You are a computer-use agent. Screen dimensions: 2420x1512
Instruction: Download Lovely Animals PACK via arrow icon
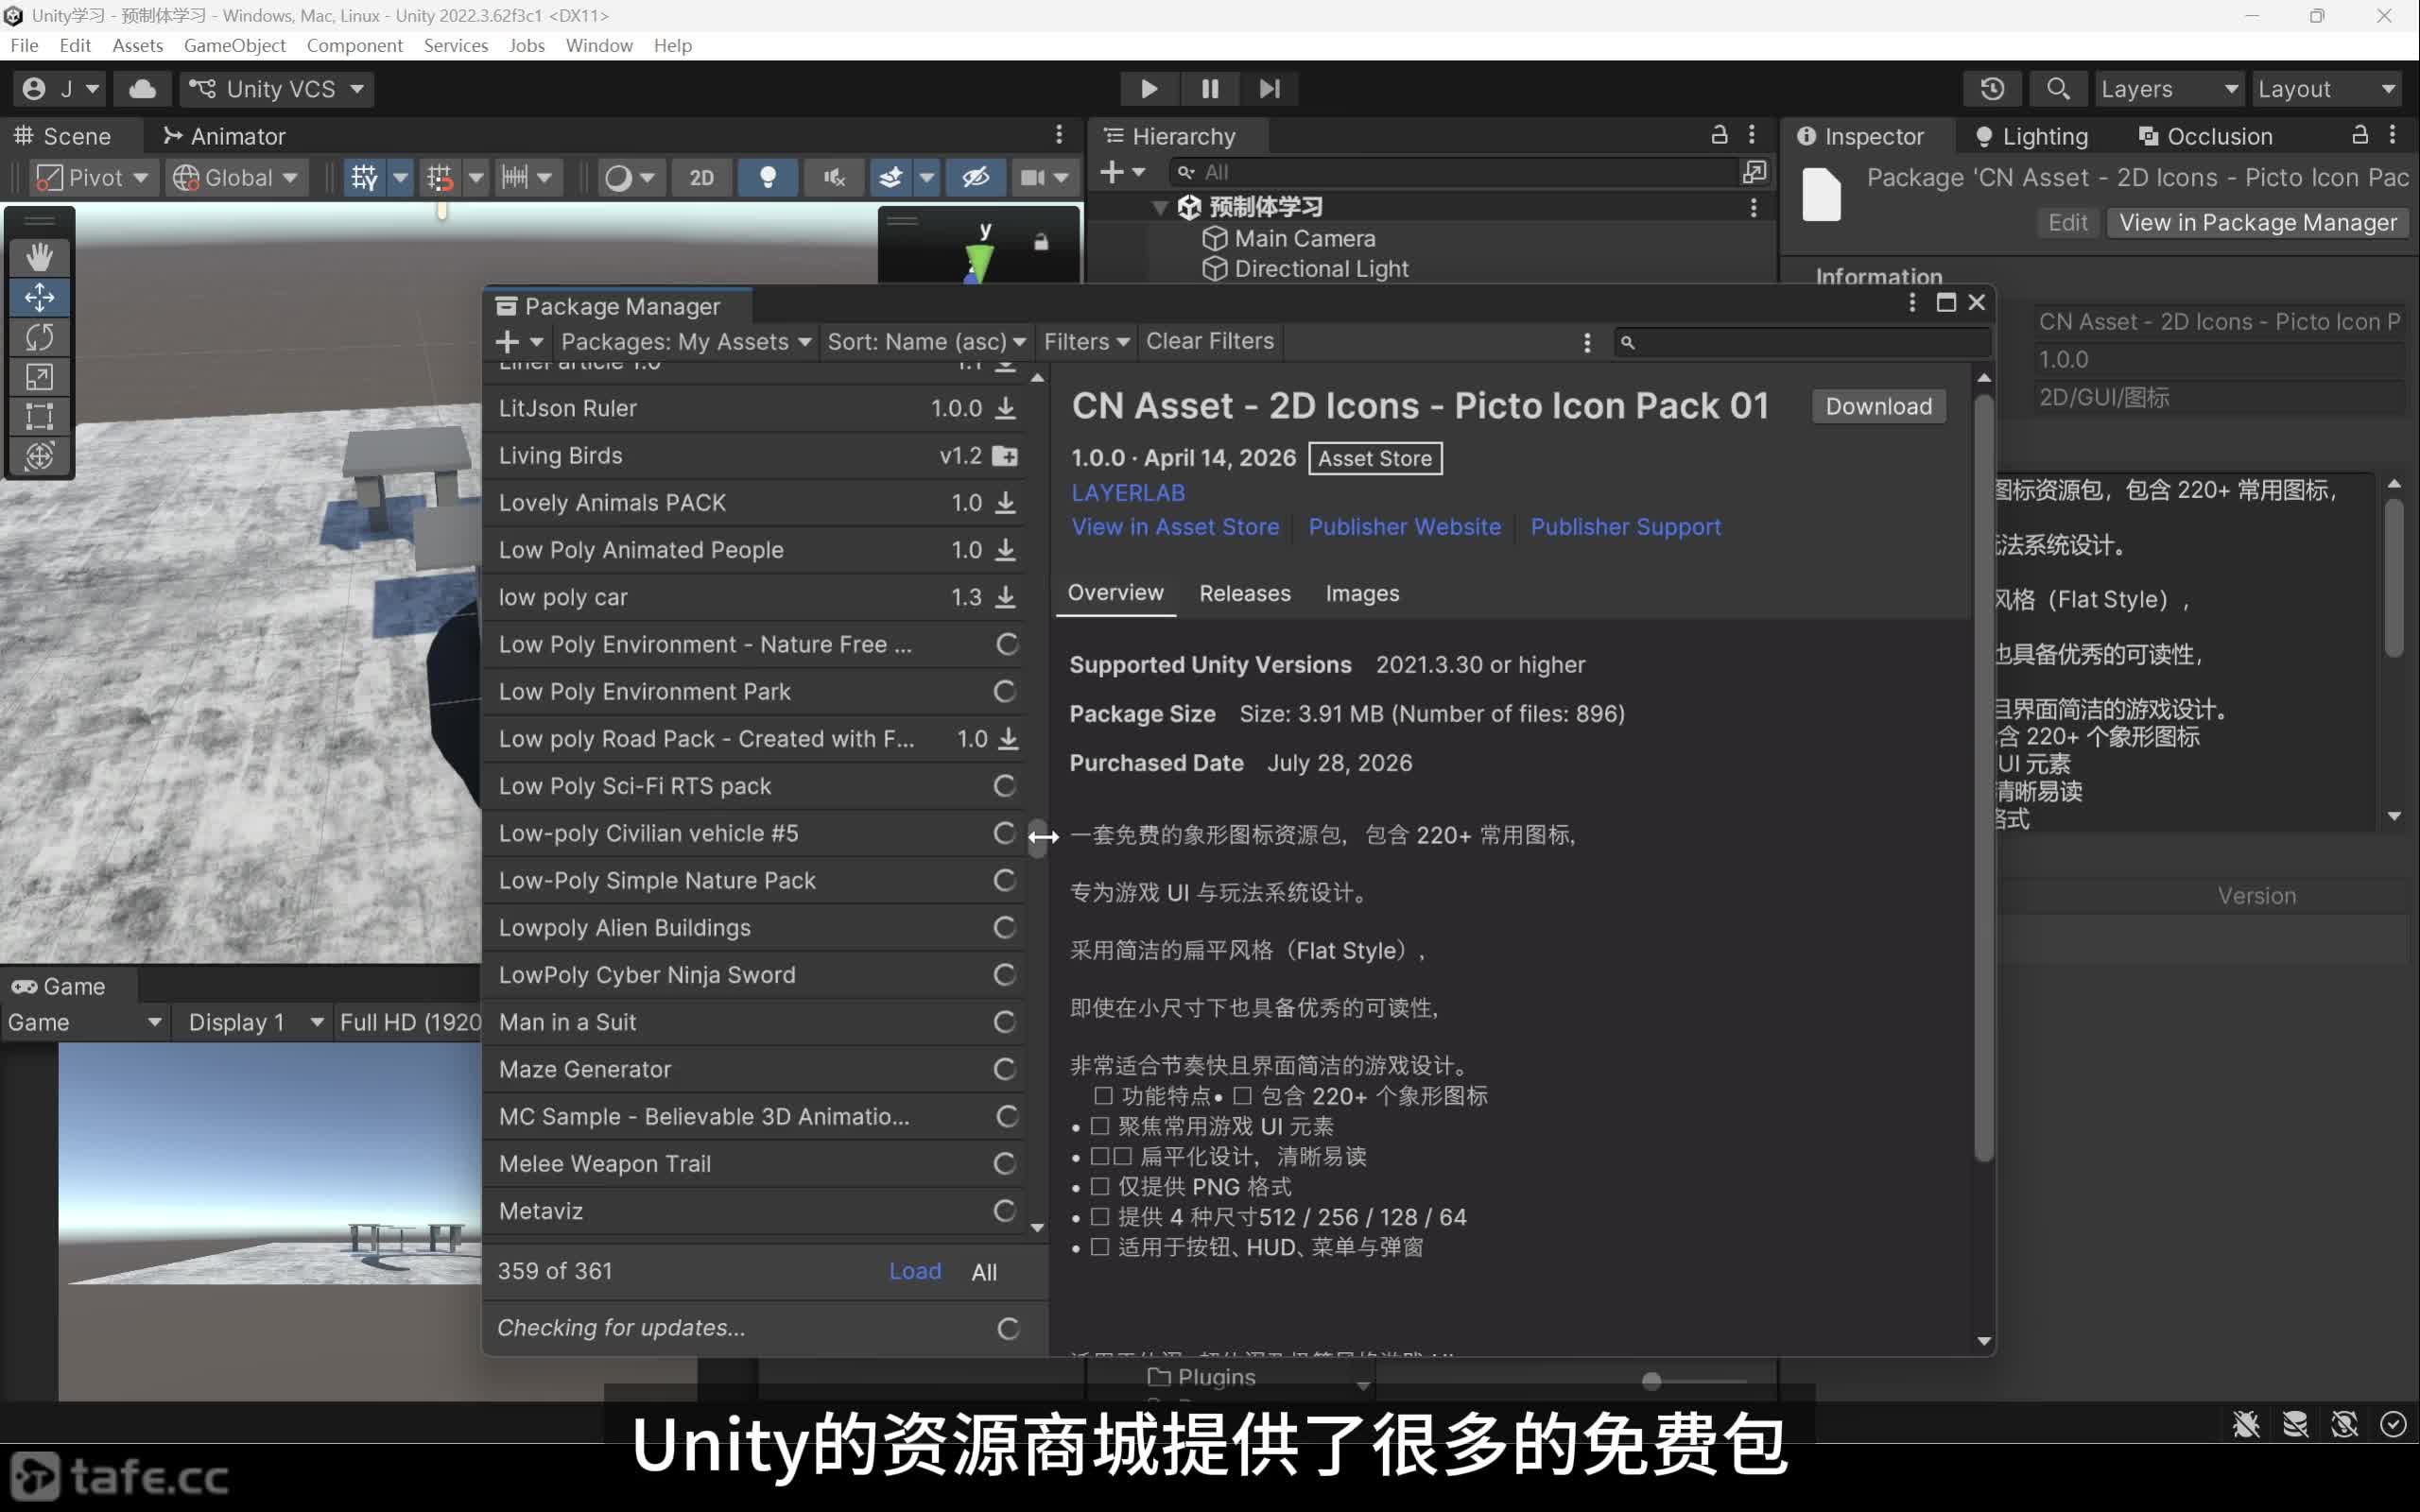(1006, 503)
